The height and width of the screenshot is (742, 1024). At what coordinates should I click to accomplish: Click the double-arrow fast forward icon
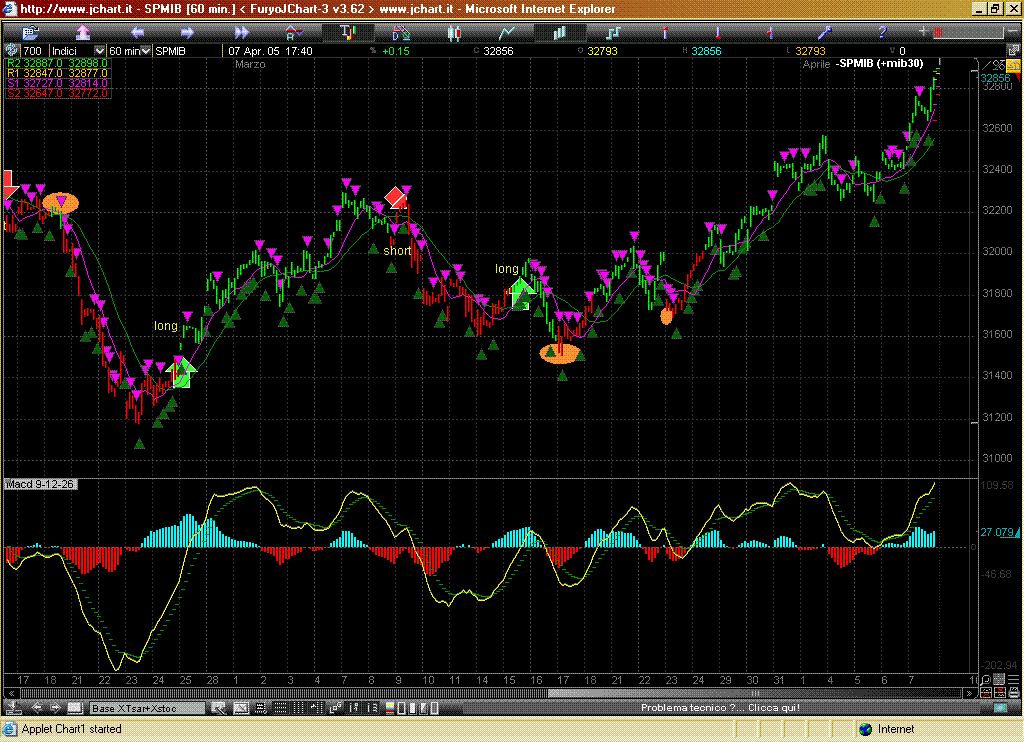tap(240, 32)
